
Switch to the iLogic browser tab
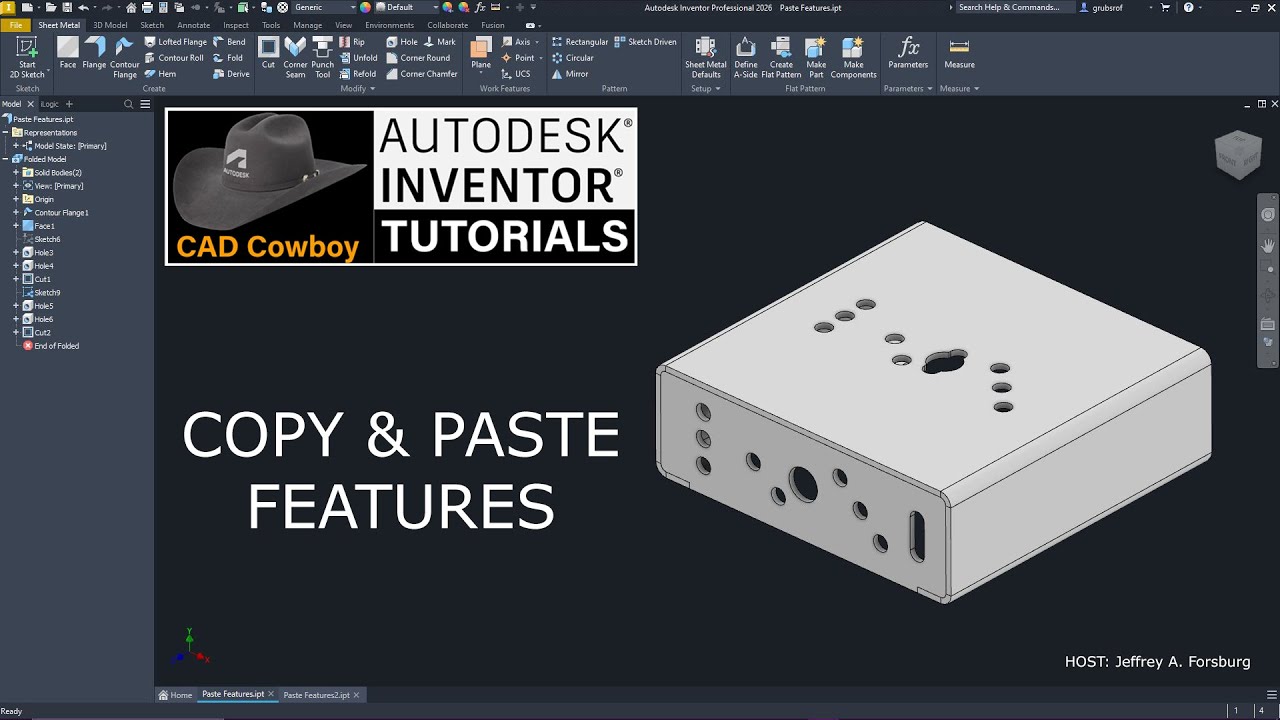pos(49,104)
